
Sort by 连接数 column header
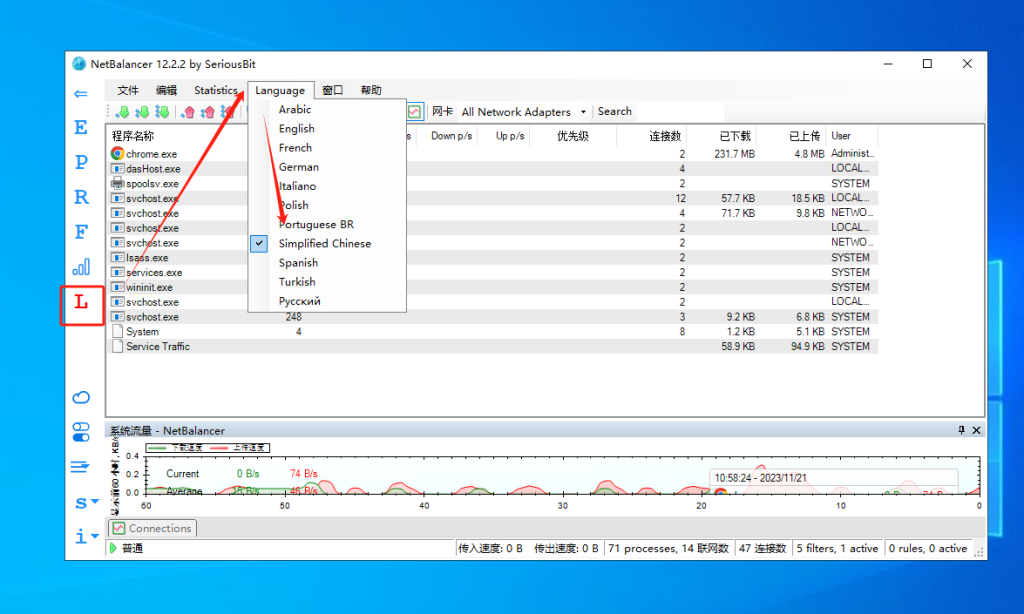point(665,136)
